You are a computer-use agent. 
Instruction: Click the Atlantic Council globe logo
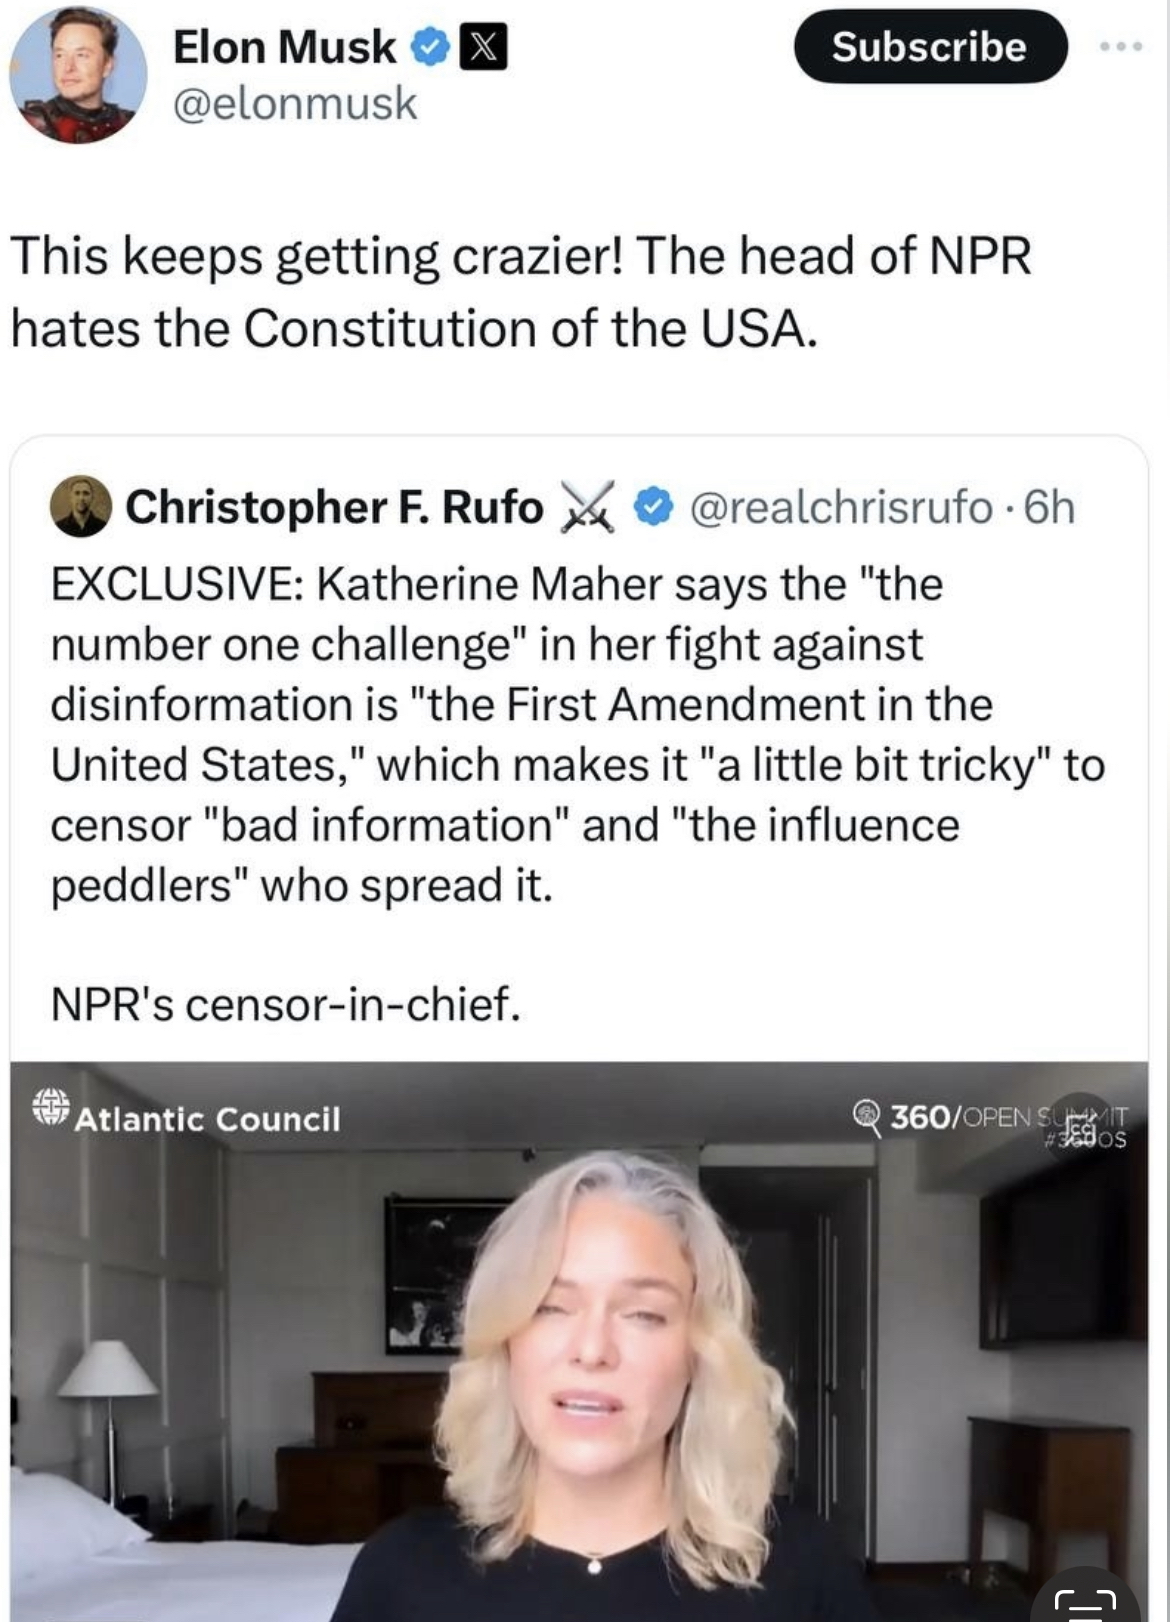(50, 1107)
